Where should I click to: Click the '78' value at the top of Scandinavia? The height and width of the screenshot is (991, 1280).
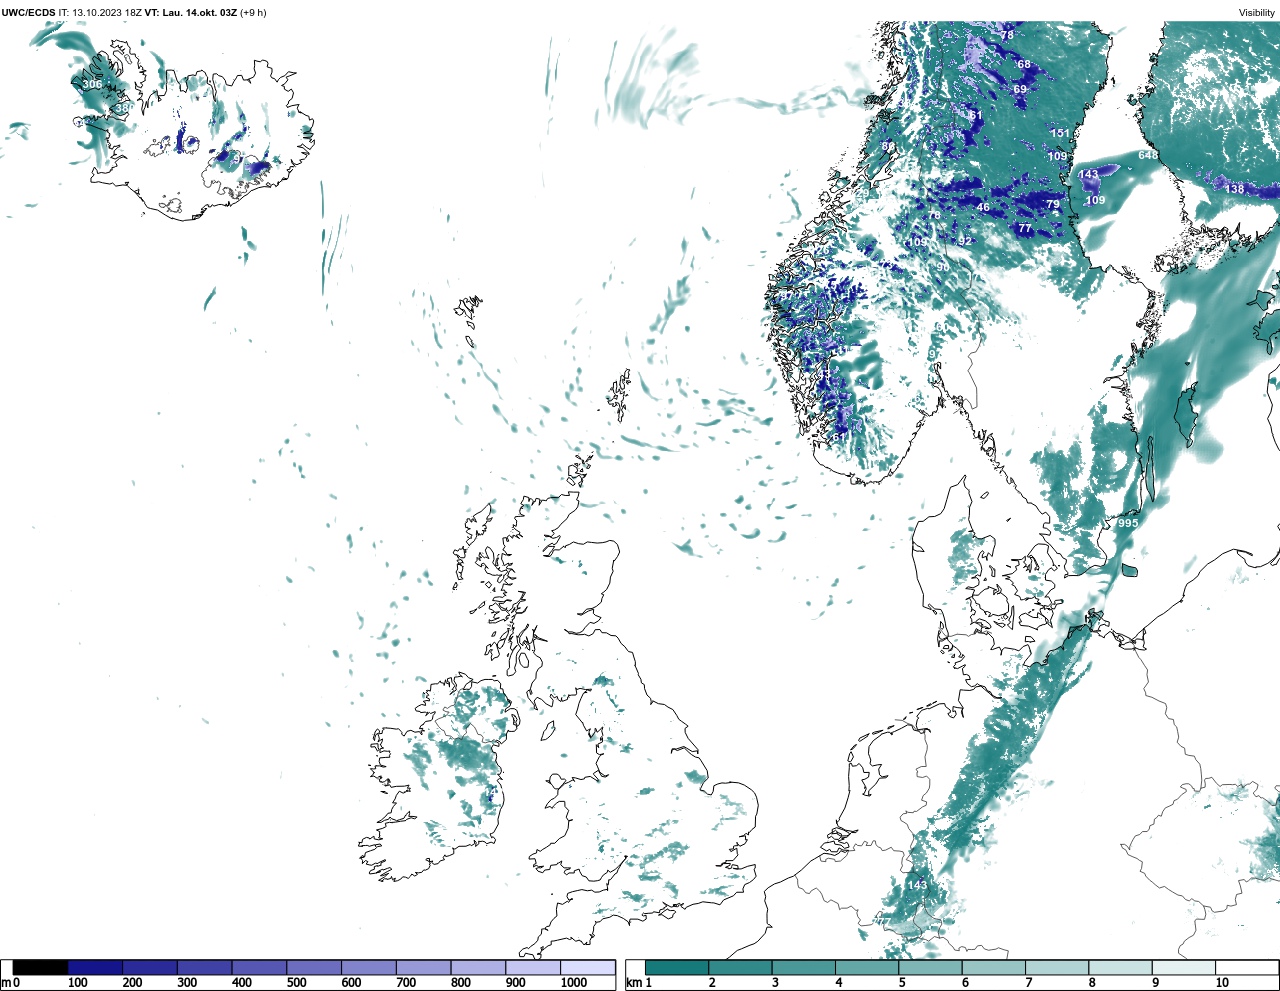tap(1007, 35)
